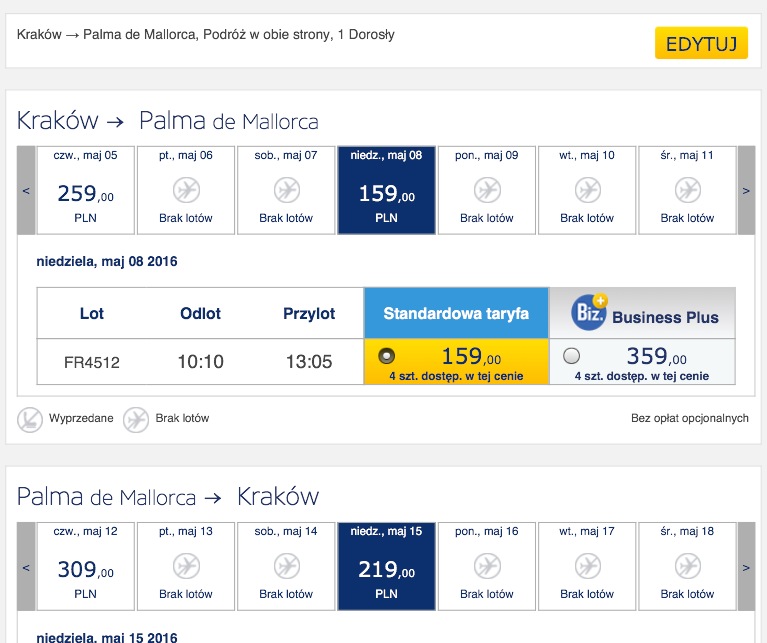Click the Wyprzedane legend seat icon
Screen dimensions: 767x643
30,420
